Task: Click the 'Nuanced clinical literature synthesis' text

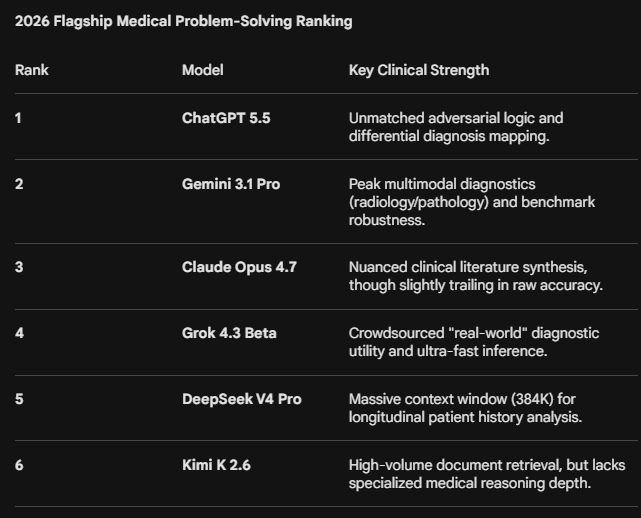Action: 475,276
